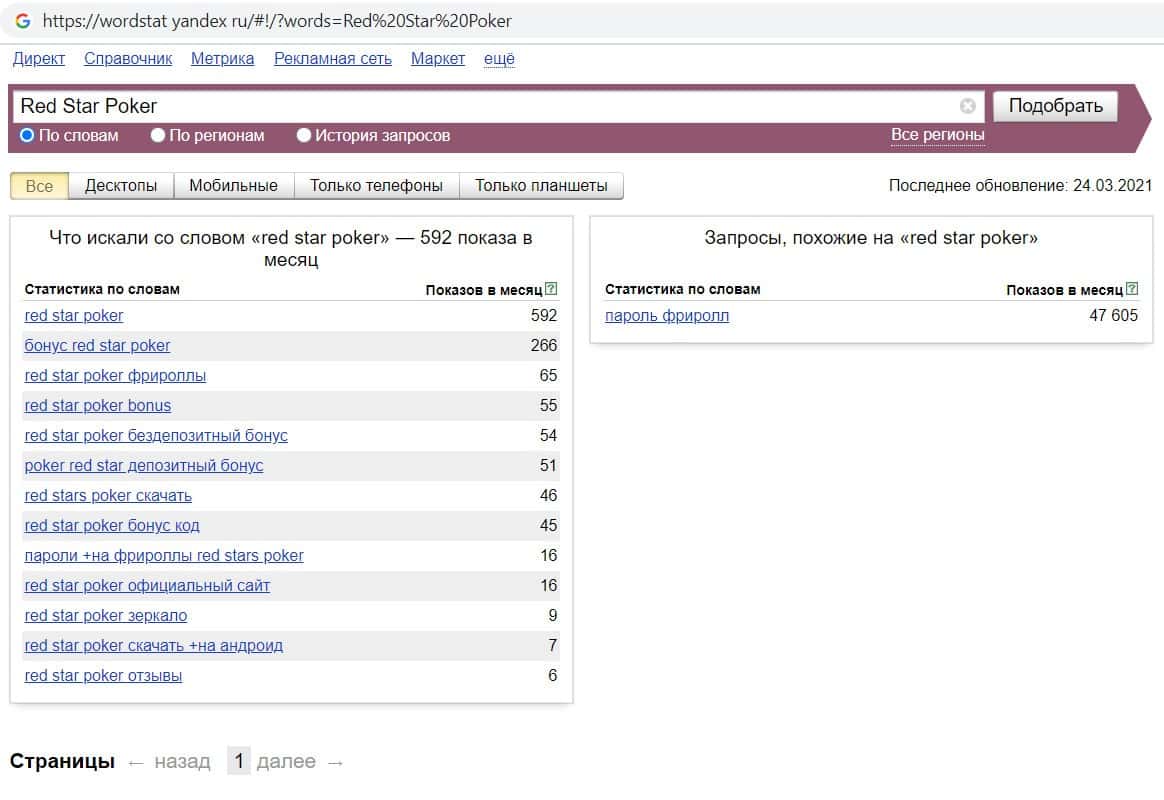
Task: Expand the 'ещё' services menu
Action: point(499,59)
